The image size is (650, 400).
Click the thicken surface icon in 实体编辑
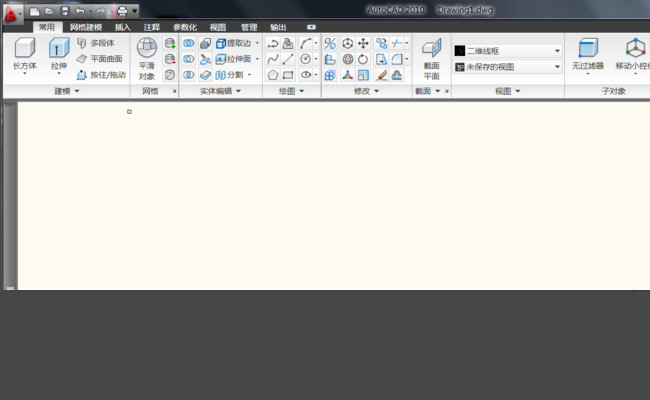(205, 75)
